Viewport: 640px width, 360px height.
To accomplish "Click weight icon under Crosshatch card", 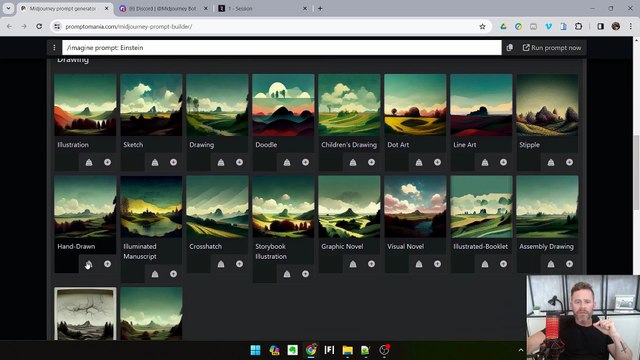I will click(221, 264).
